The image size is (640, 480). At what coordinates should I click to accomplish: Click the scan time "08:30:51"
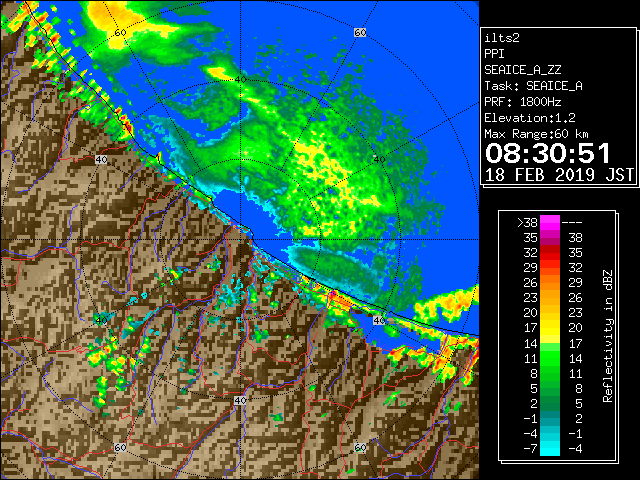click(548, 153)
